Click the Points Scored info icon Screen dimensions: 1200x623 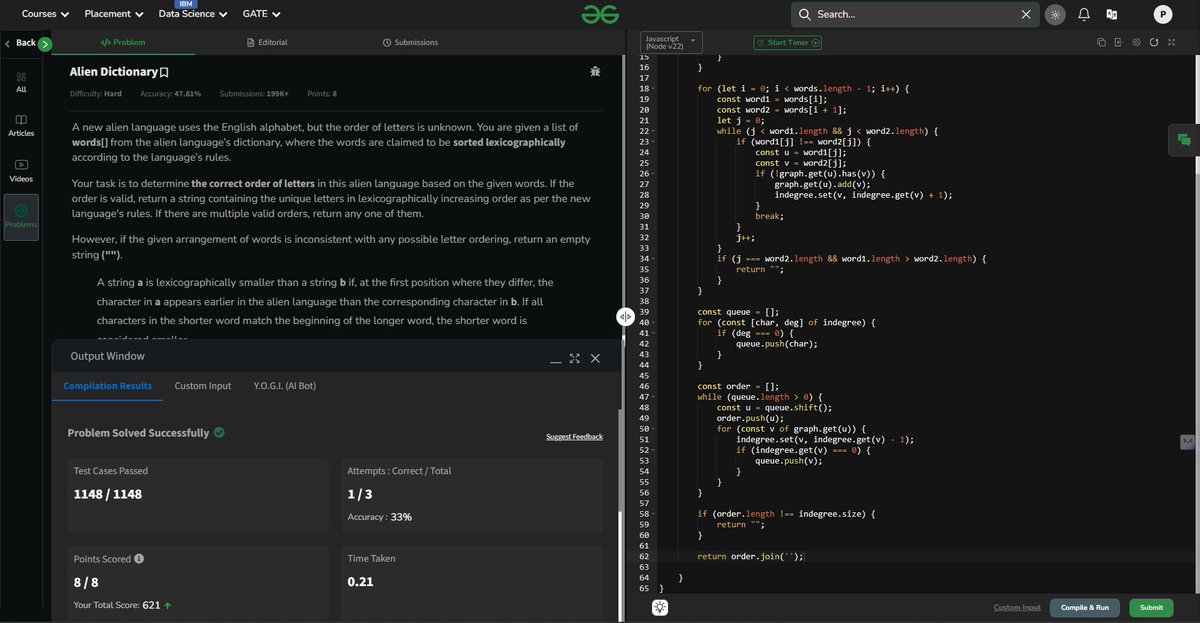[139, 559]
